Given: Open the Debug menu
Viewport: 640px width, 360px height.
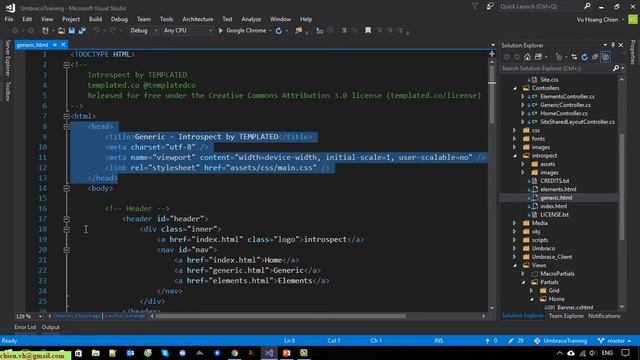Looking at the screenshot, I should (x=119, y=19).
